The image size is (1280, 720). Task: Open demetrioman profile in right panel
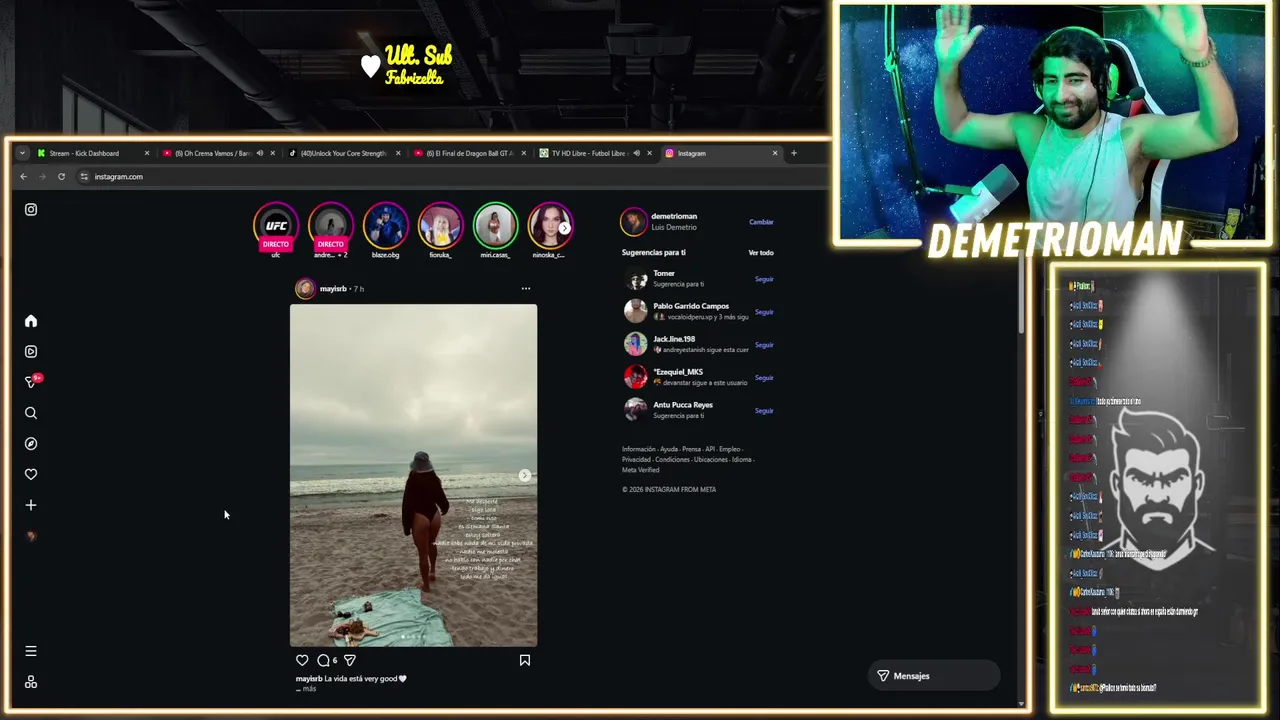(x=674, y=216)
